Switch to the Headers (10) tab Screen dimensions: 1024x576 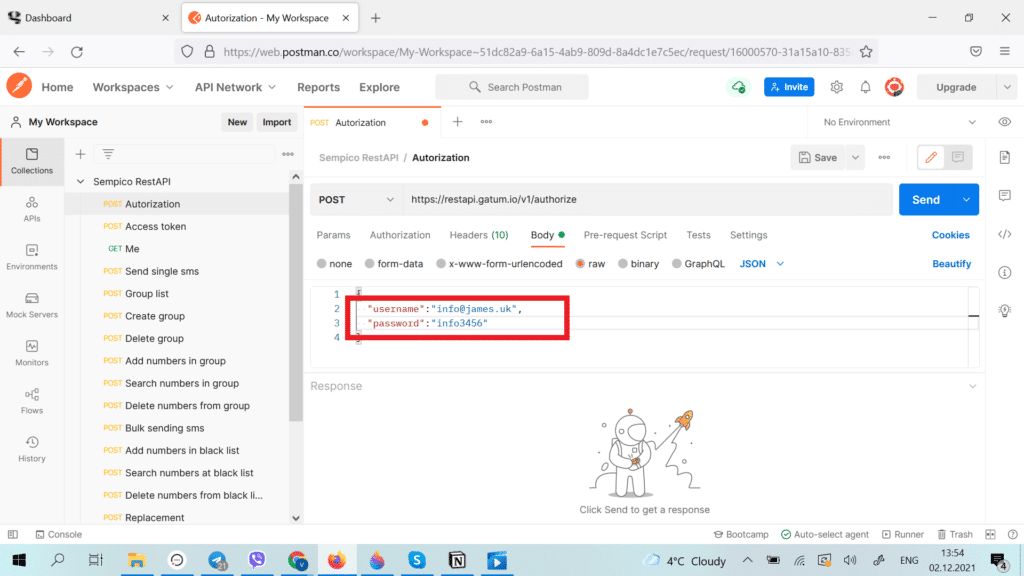(x=479, y=234)
